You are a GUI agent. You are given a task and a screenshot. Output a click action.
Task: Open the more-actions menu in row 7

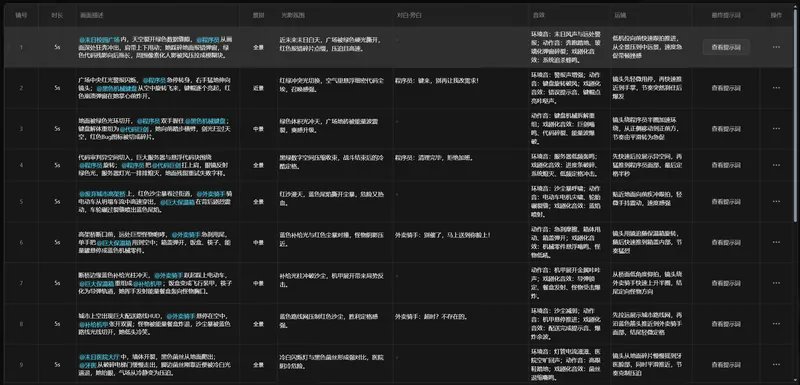(776, 283)
